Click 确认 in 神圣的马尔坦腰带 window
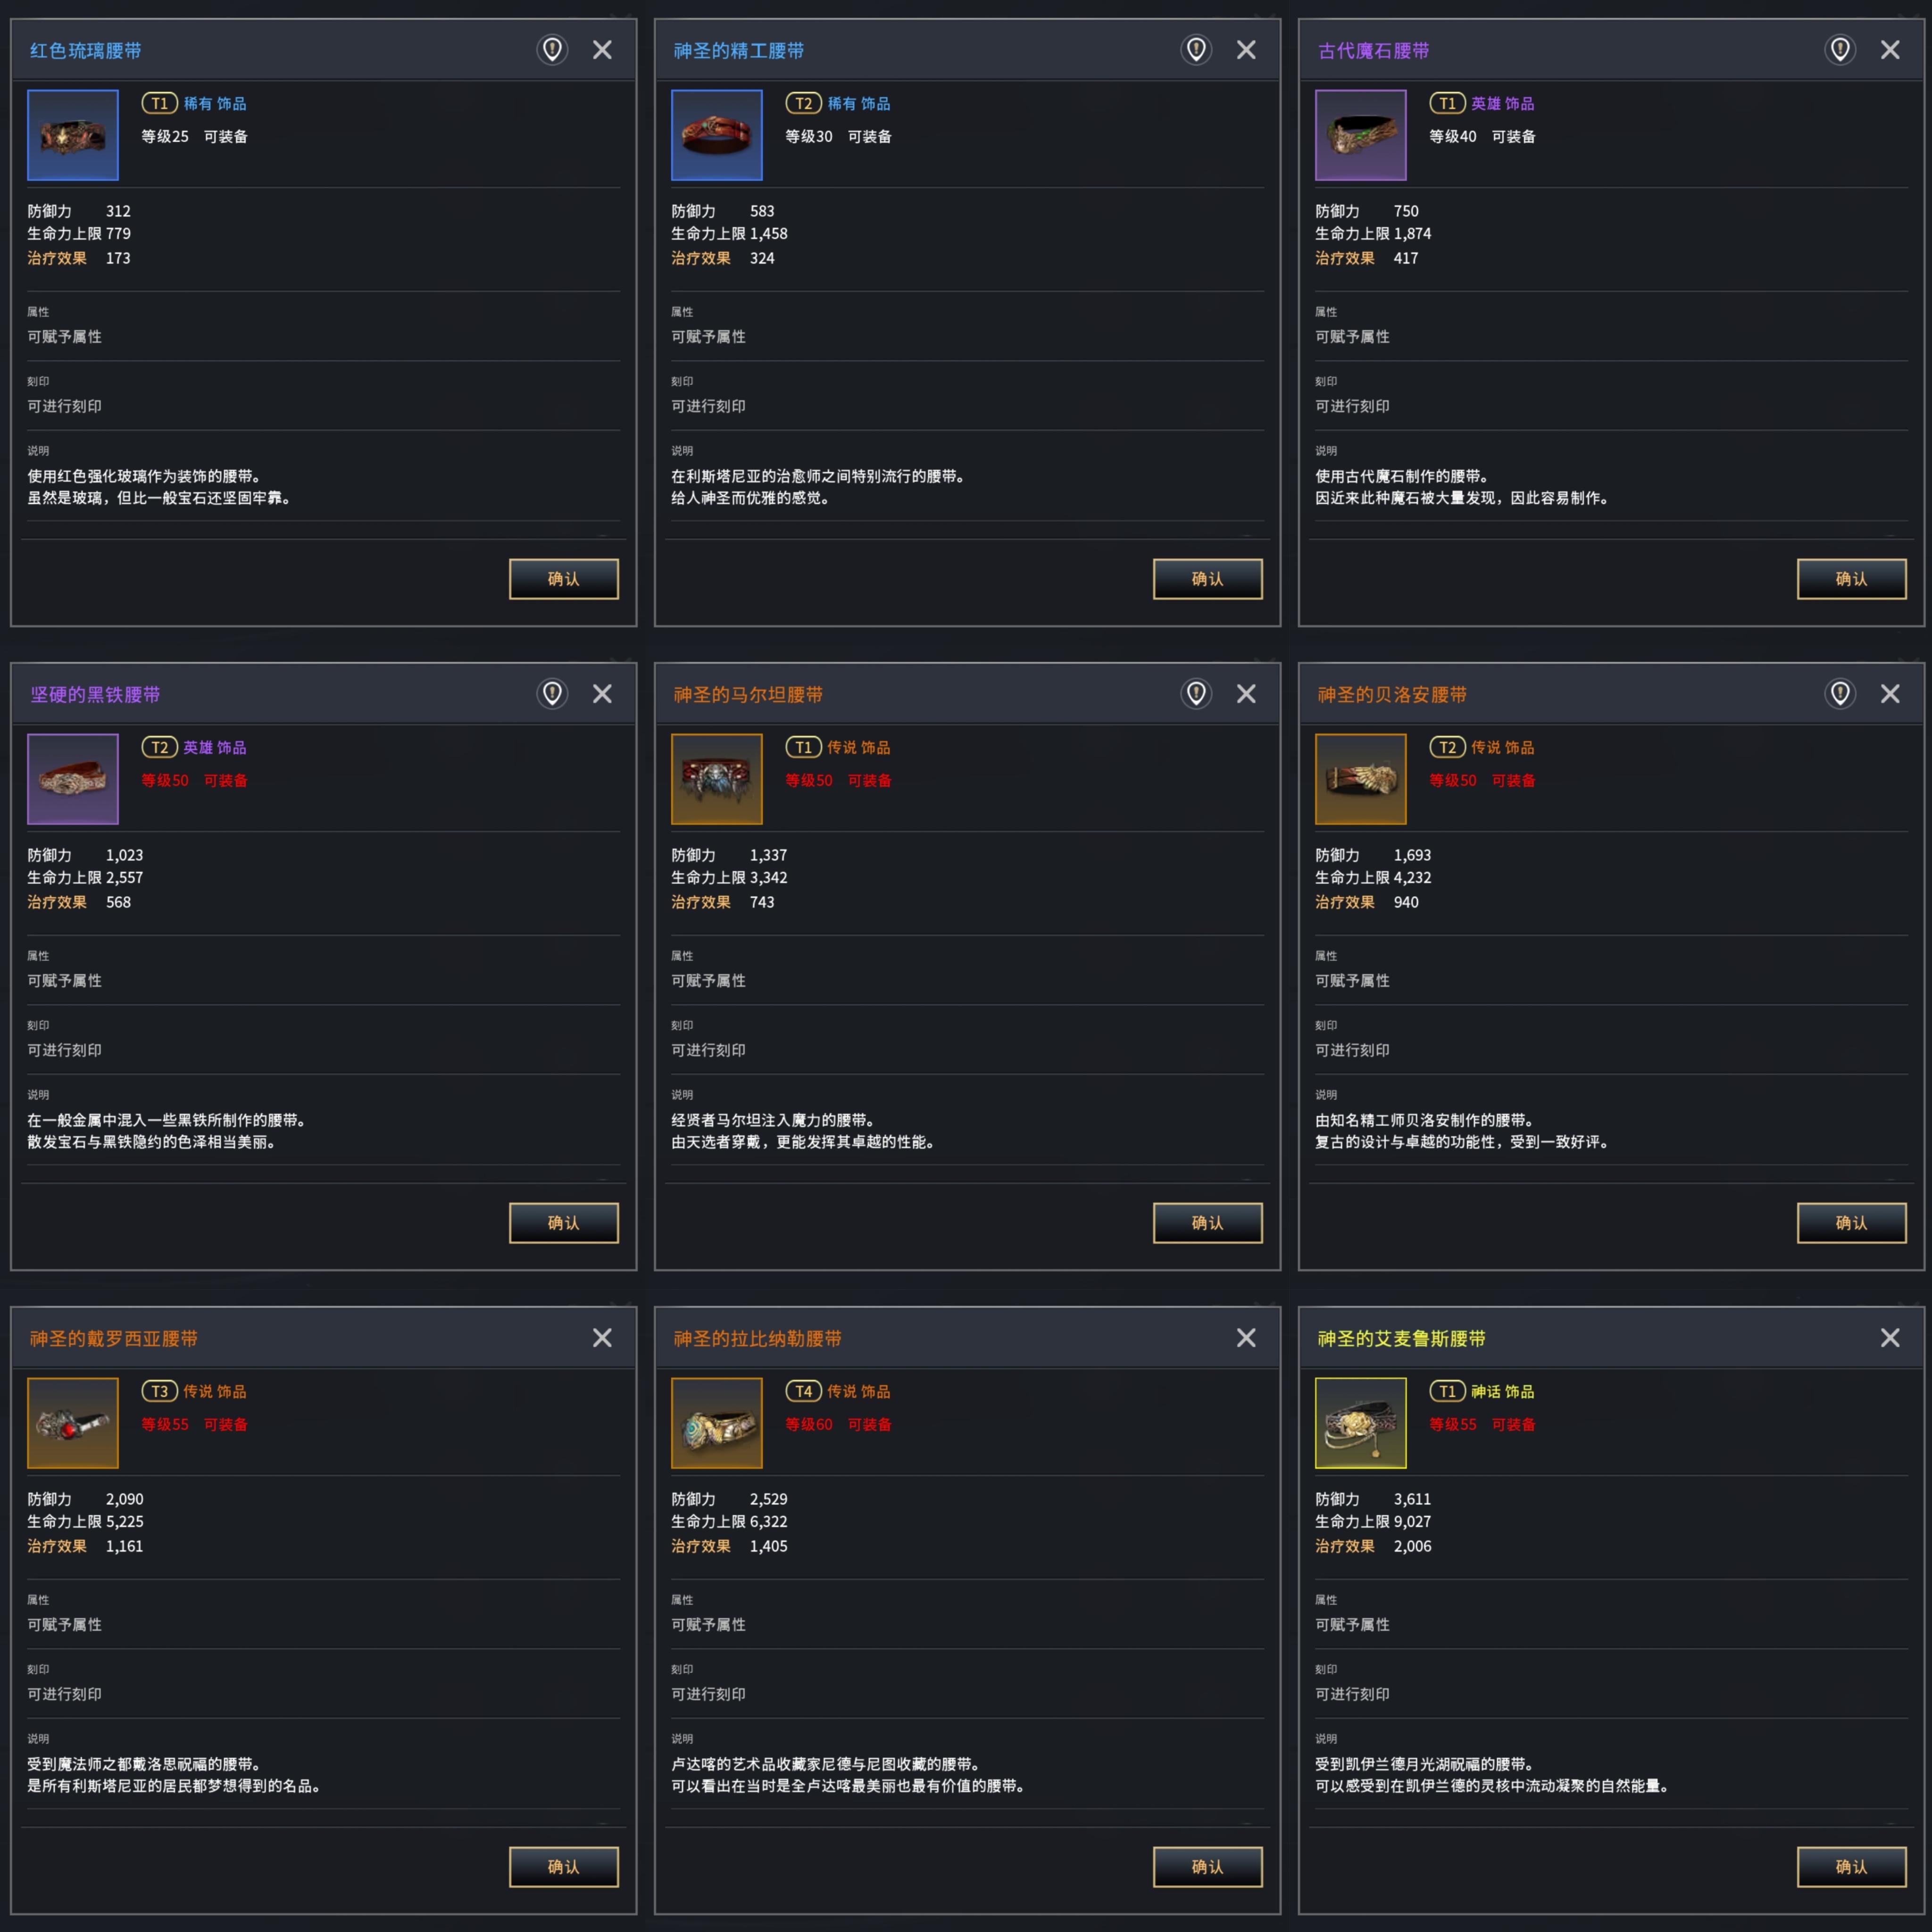This screenshot has width=1932, height=1932. pos(1208,1223)
